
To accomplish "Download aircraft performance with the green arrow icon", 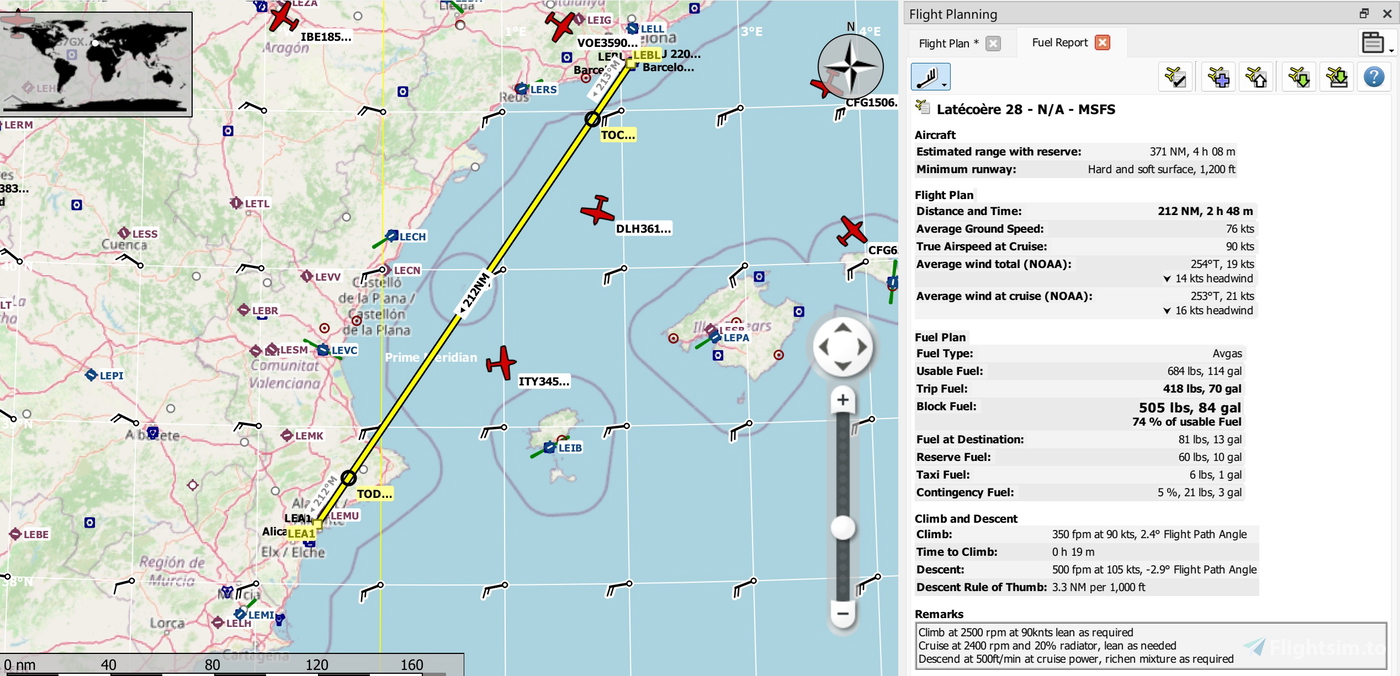I will click(x=1298, y=76).
